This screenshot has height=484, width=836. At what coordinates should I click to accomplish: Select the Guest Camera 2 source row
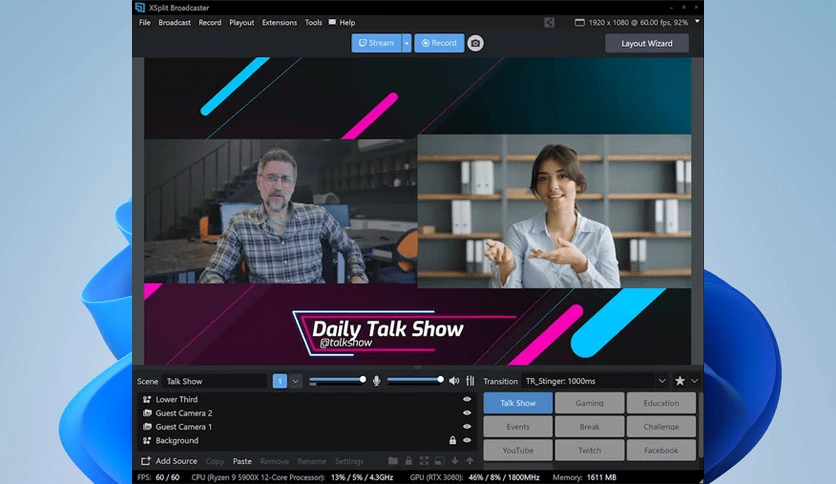307,413
